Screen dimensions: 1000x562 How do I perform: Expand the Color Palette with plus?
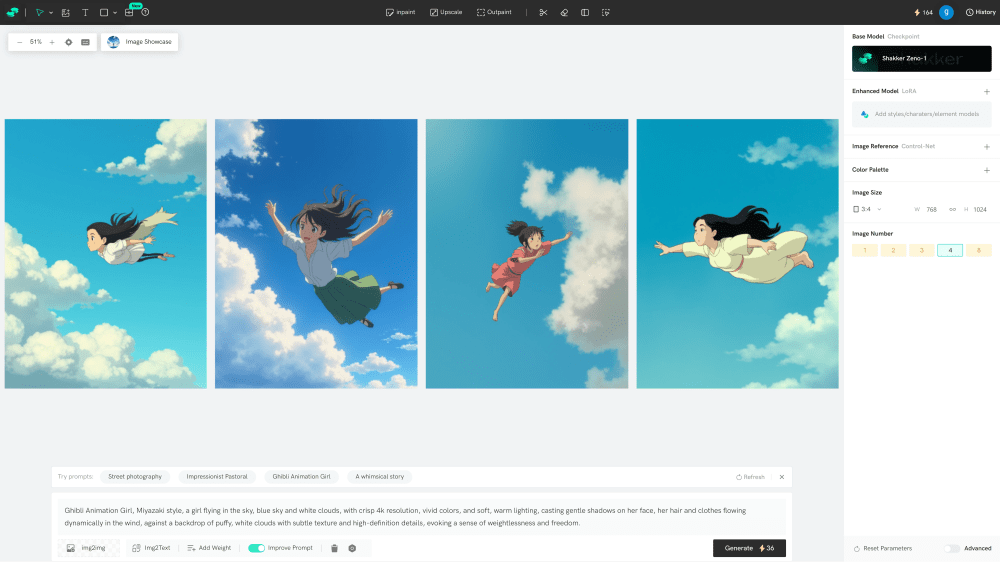pos(987,170)
